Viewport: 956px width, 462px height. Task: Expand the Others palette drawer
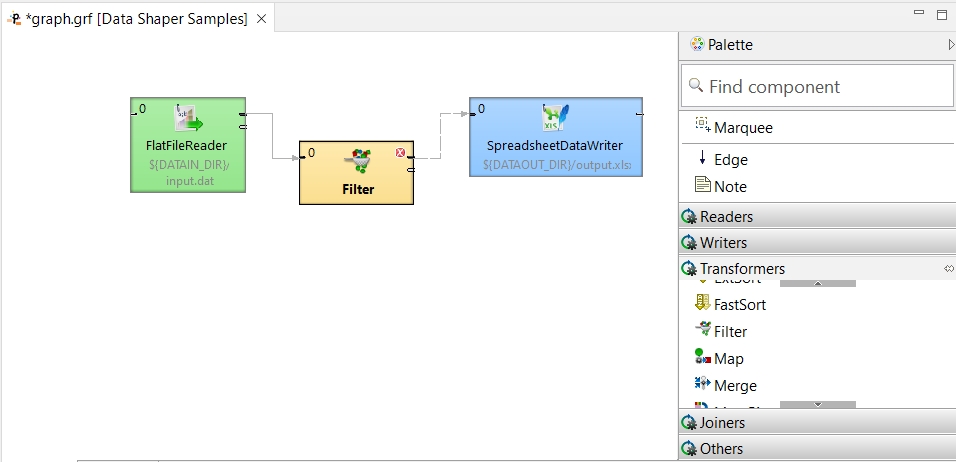[x=817, y=448]
